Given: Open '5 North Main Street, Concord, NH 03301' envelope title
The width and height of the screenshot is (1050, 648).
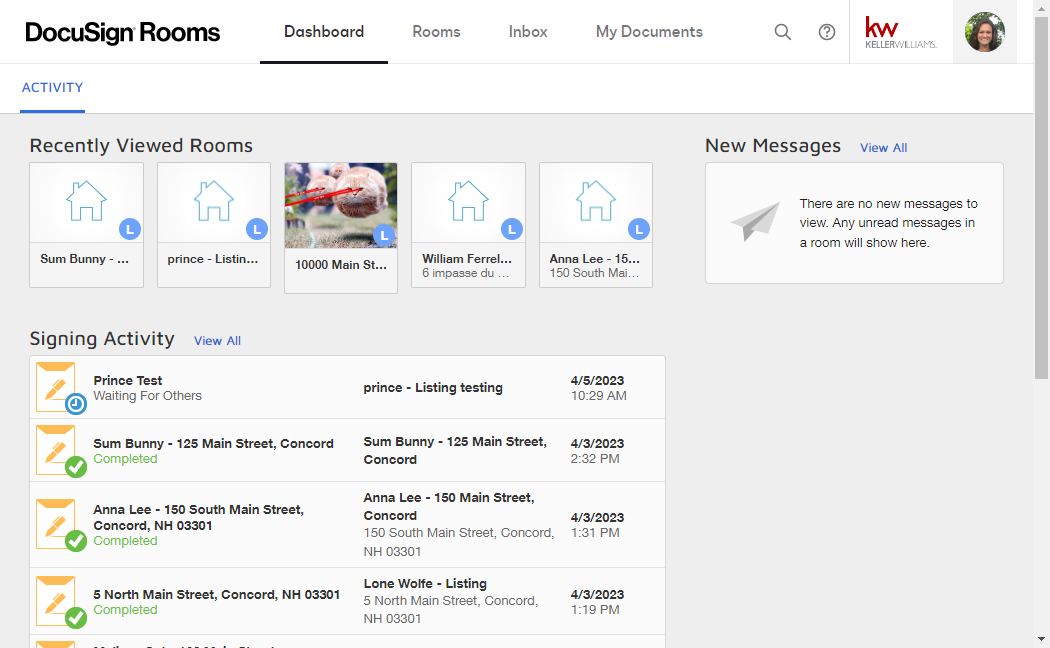Looking at the screenshot, I should [216, 594].
